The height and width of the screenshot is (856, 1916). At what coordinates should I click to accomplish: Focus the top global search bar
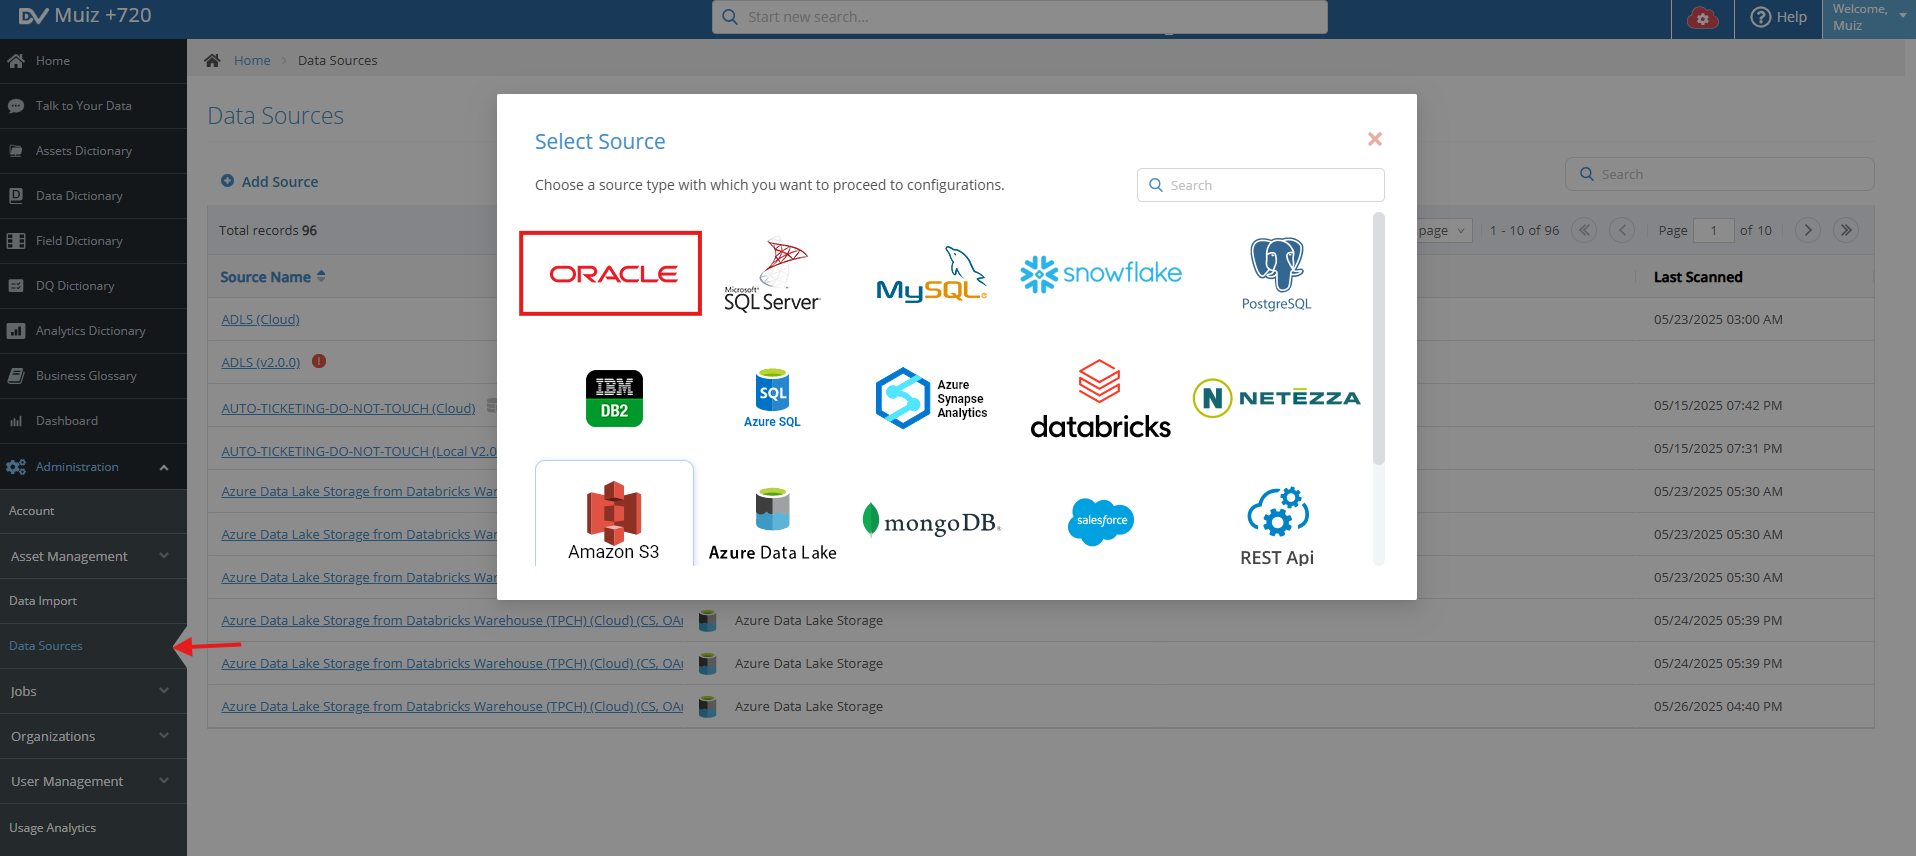pos(1019,17)
